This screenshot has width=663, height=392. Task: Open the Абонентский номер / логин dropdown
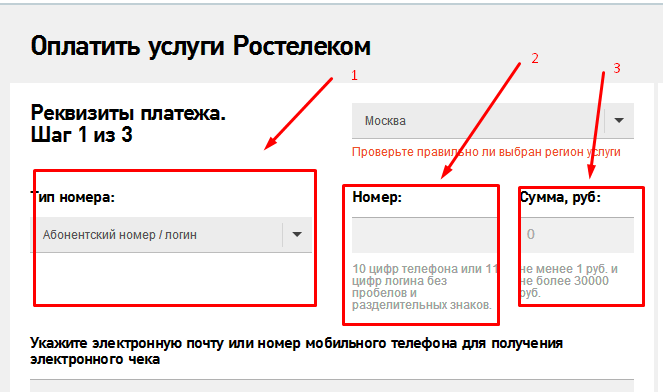(x=171, y=235)
